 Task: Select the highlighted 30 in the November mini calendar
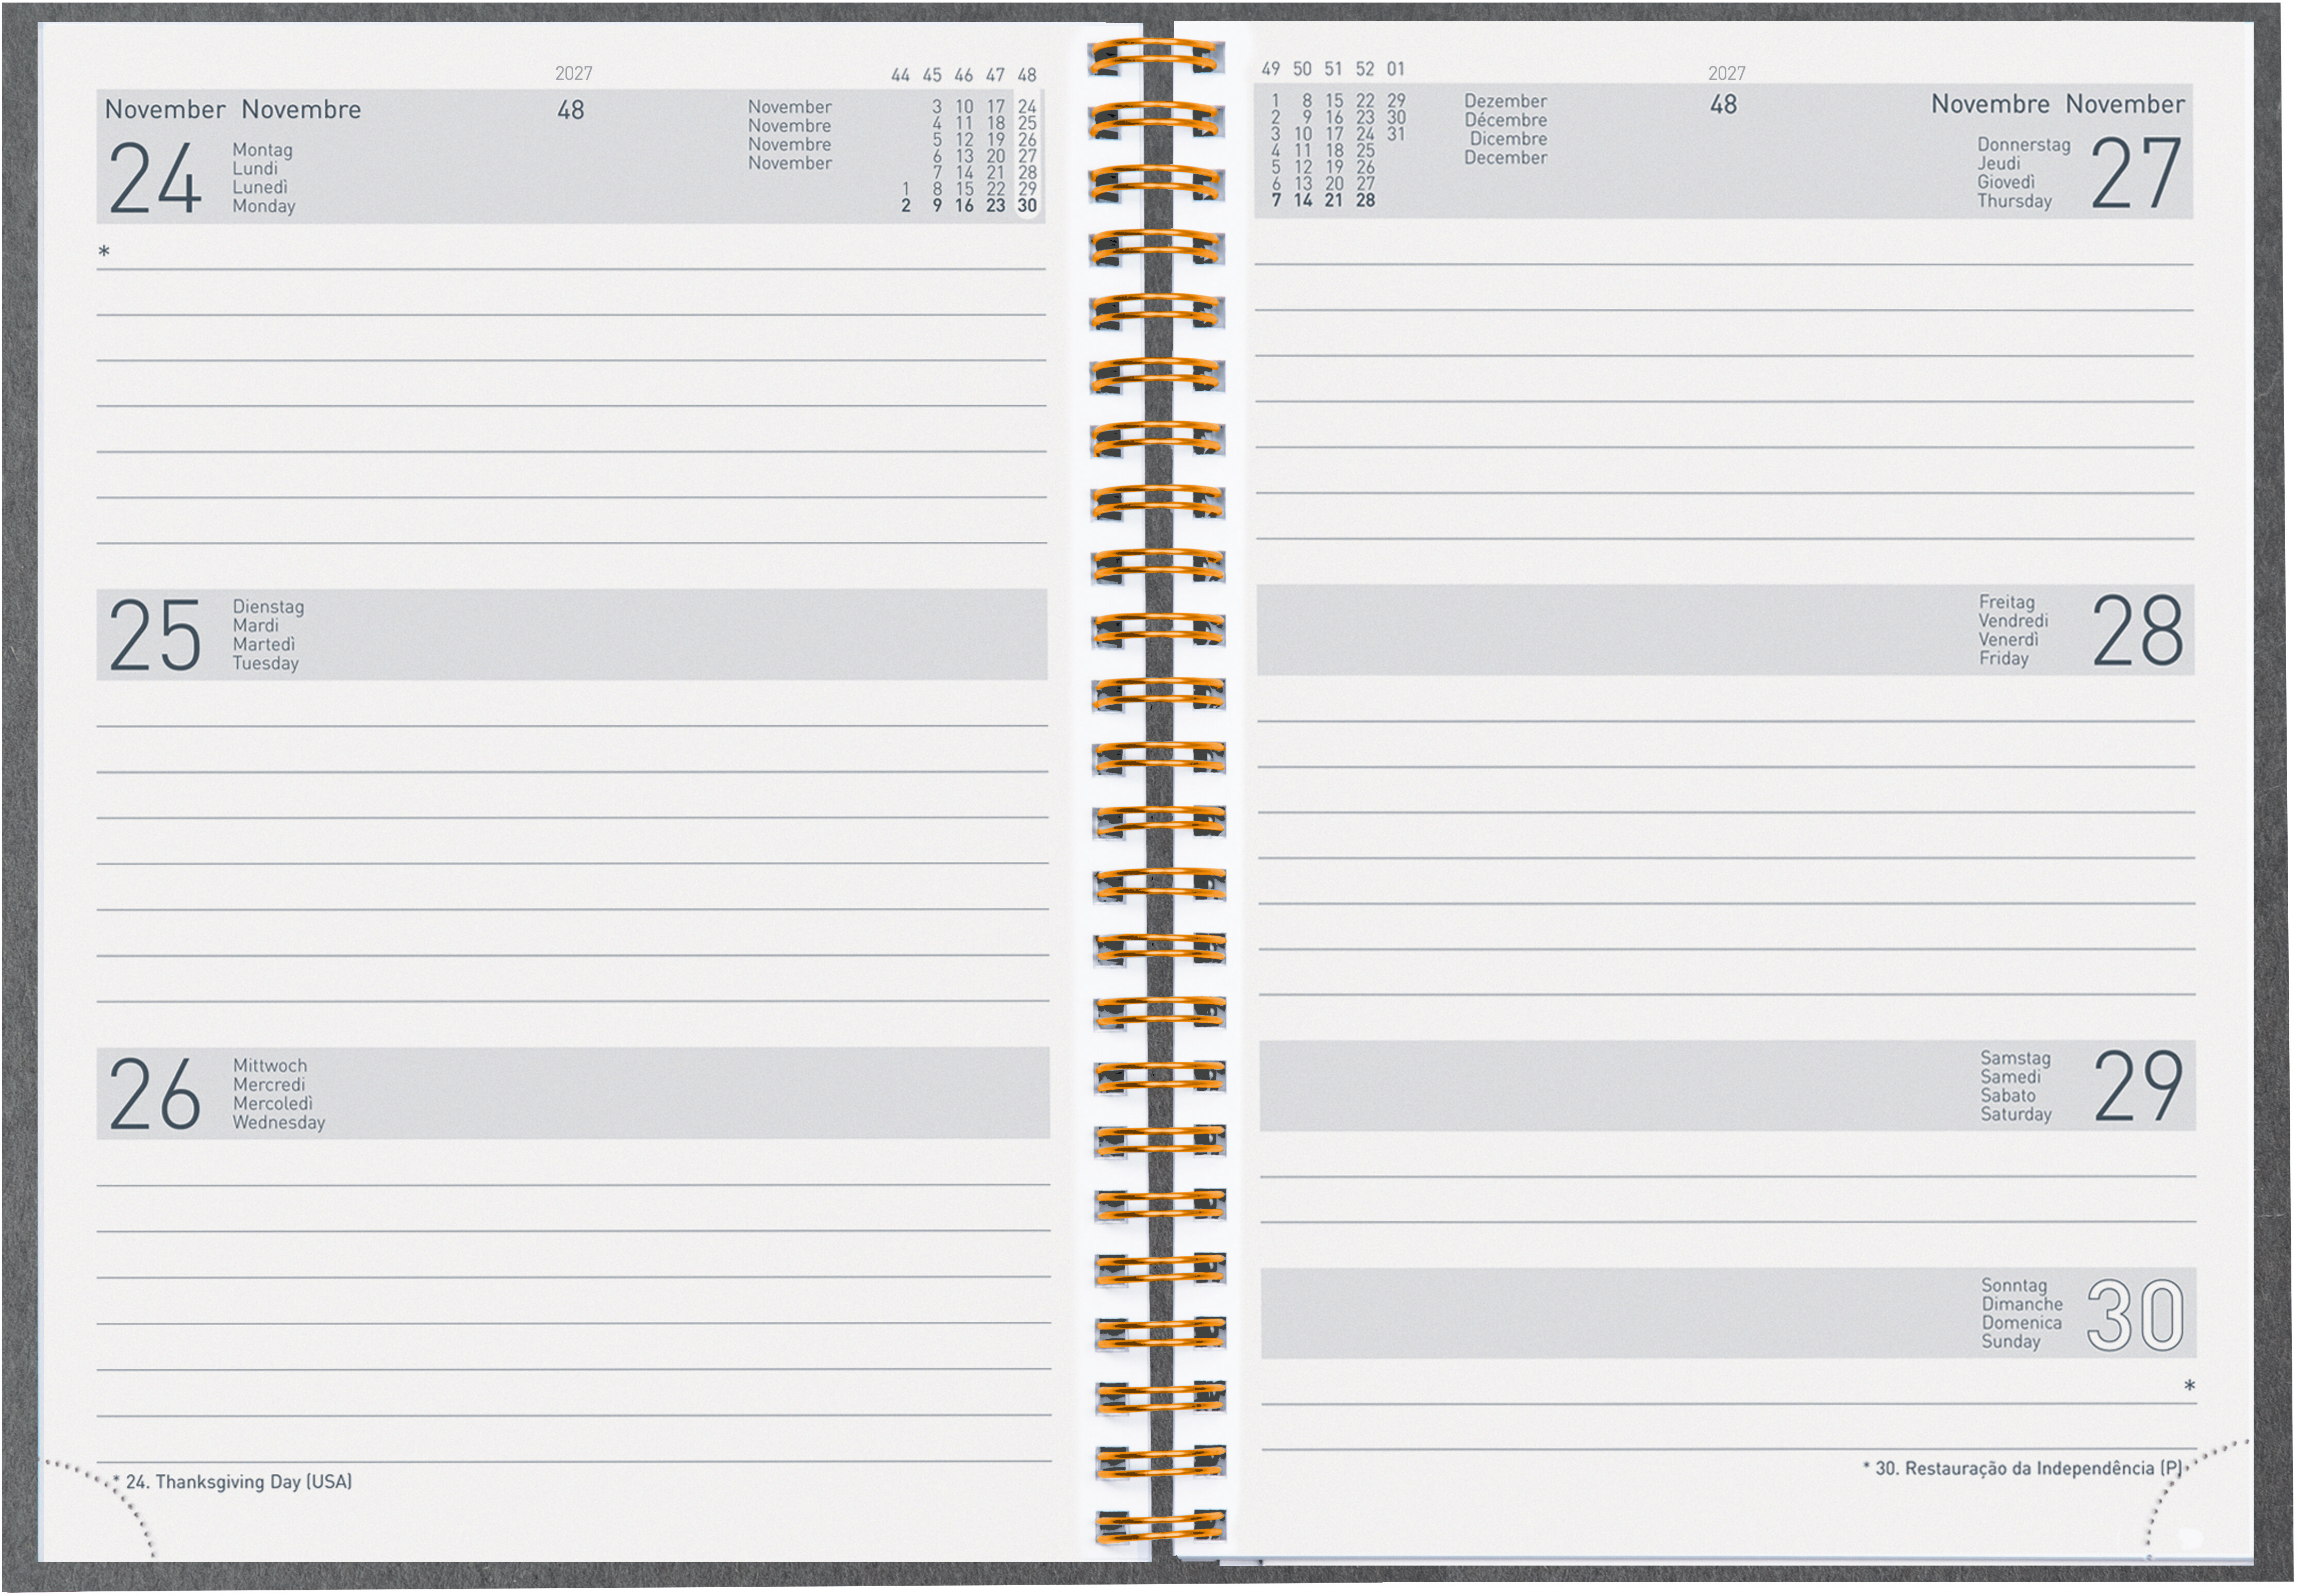click(x=1027, y=205)
